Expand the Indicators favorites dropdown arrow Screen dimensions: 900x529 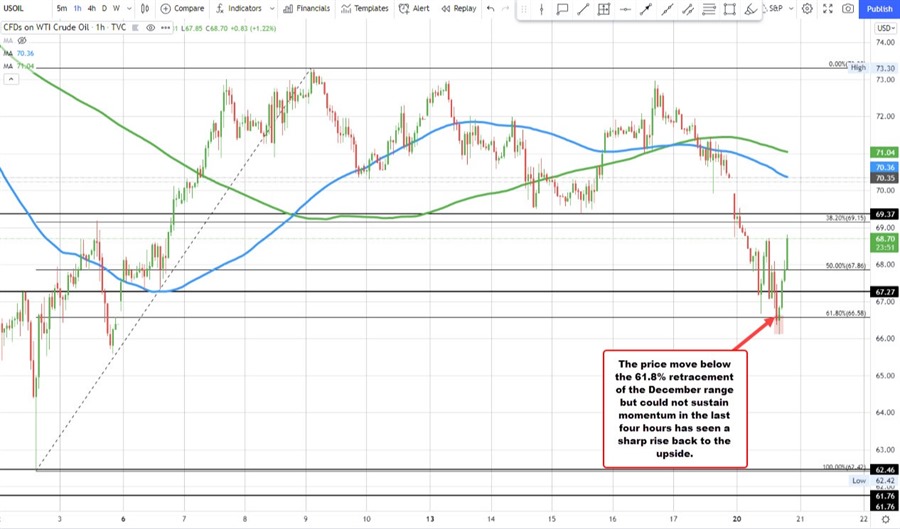tap(272, 9)
